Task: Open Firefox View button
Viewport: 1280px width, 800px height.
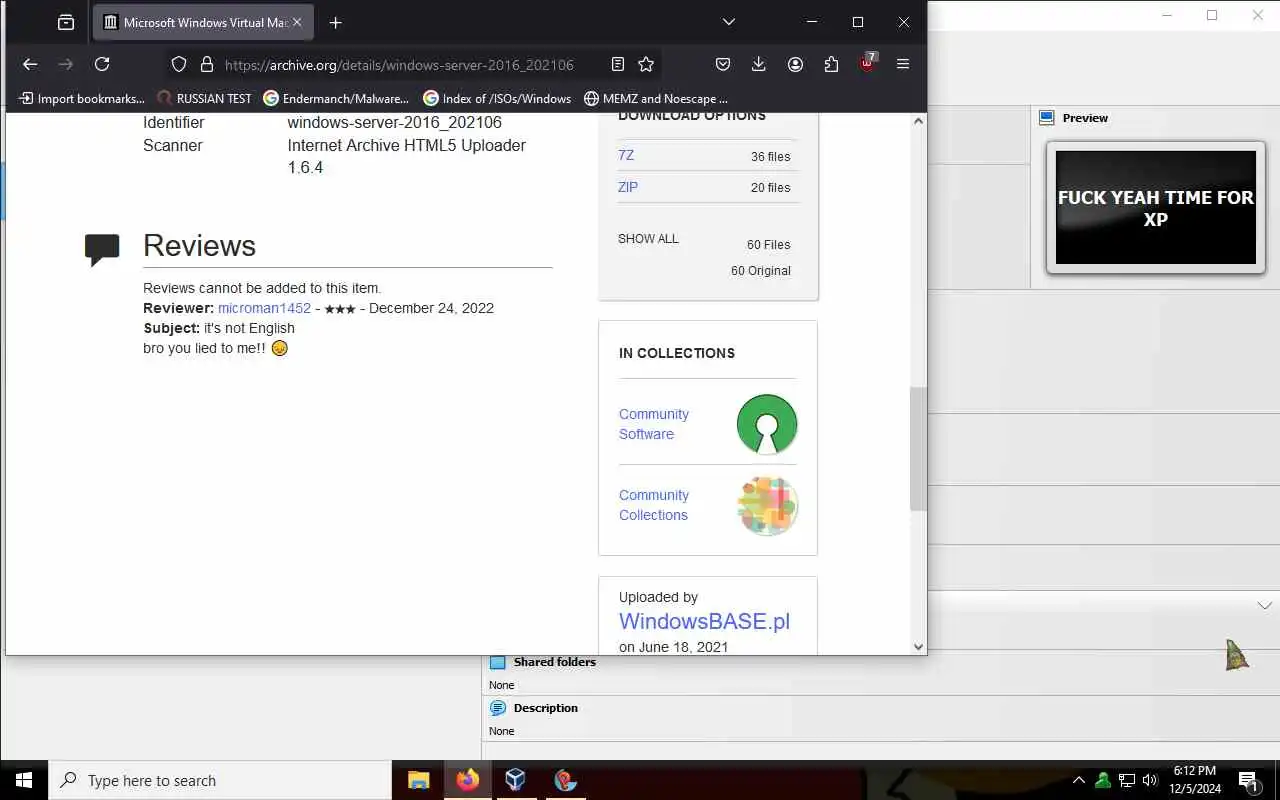Action: pyautogui.click(x=66, y=22)
